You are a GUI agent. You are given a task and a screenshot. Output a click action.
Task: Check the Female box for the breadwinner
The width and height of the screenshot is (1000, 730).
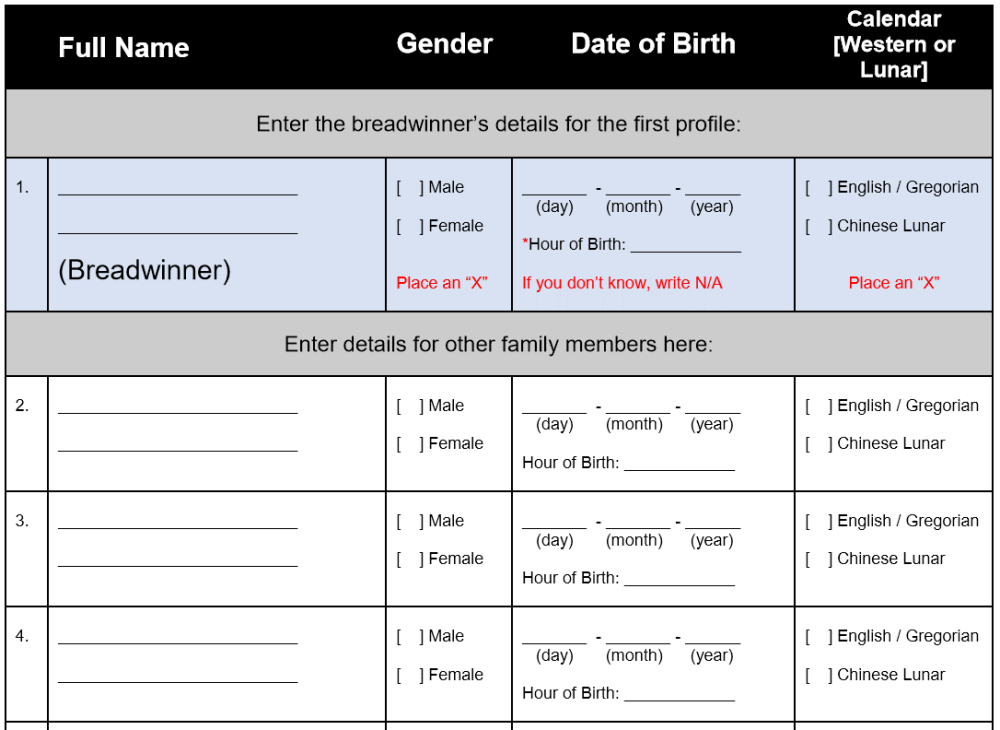[410, 226]
